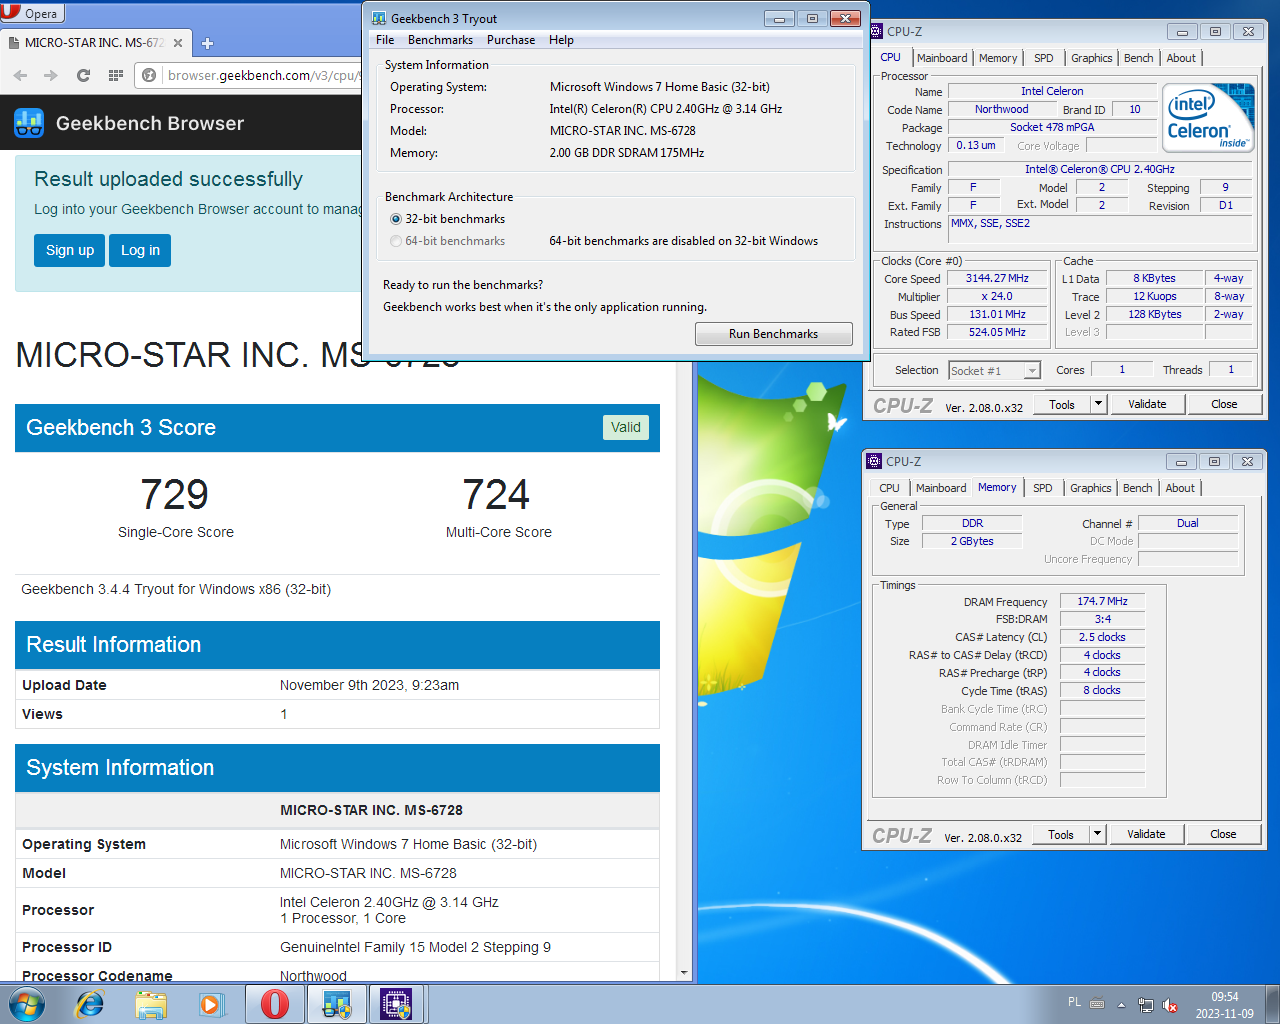Switch to Opera on the taskbar
The width and height of the screenshot is (1280, 1024).
point(275,1004)
